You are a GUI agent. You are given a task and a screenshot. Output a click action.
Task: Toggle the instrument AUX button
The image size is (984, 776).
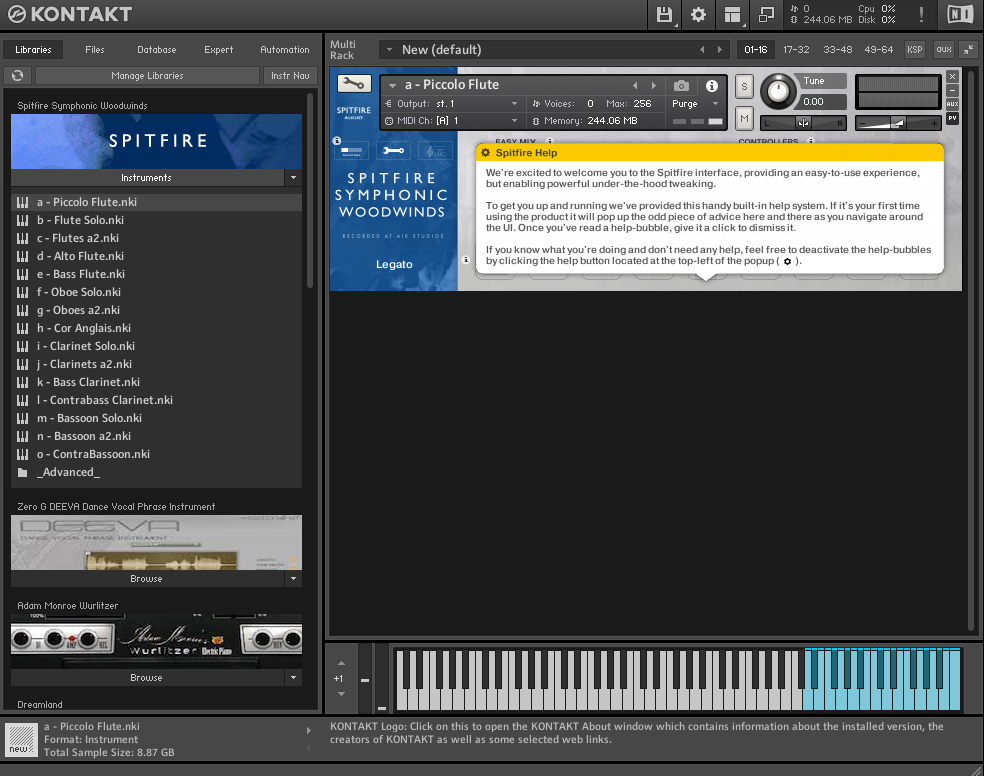(953, 104)
